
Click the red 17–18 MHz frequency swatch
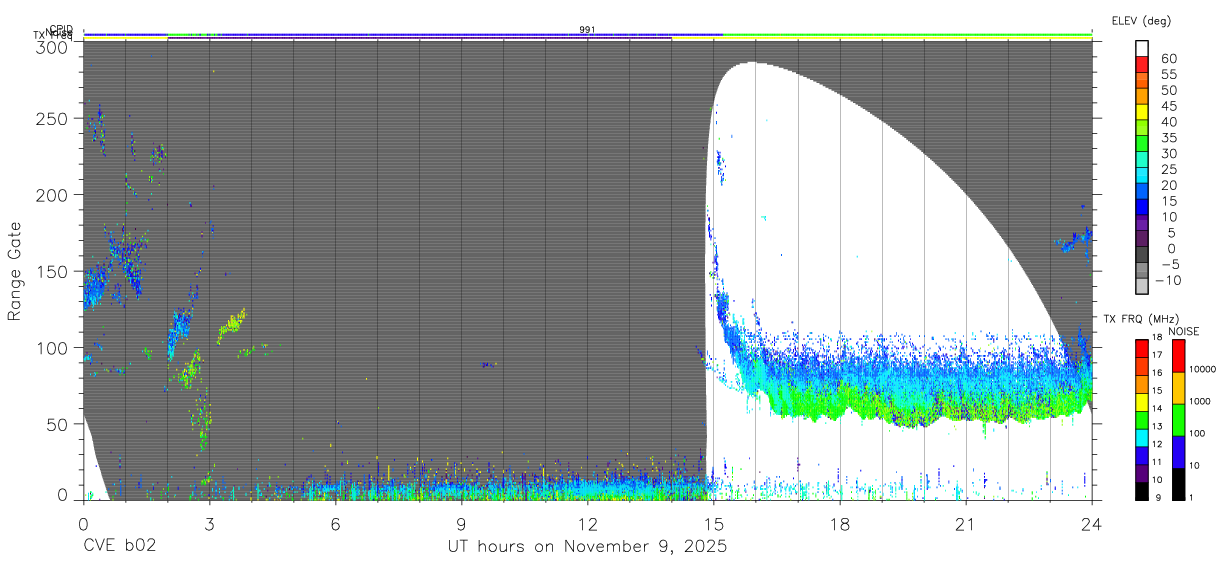[x=1141, y=348]
